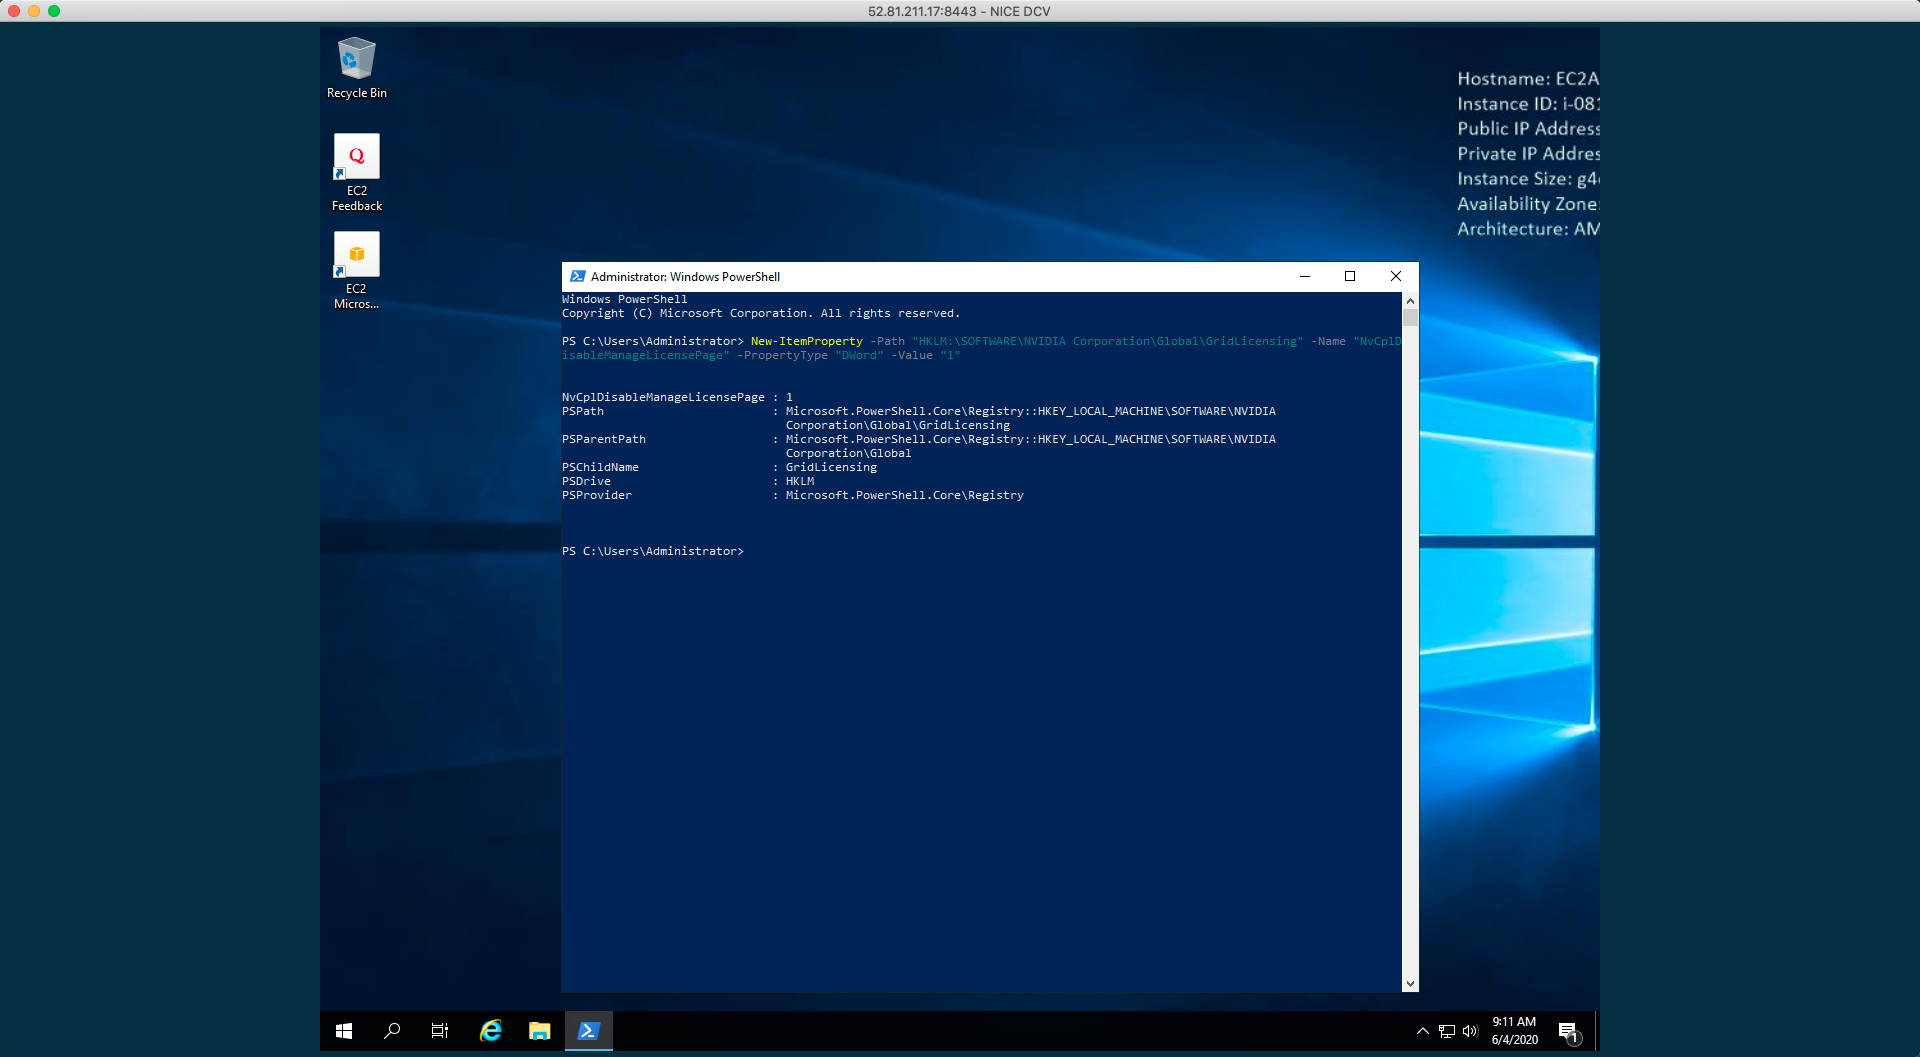The height and width of the screenshot is (1057, 1920).
Task: Open the EC2 Feedback shortcut
Action: pos(356,171)
